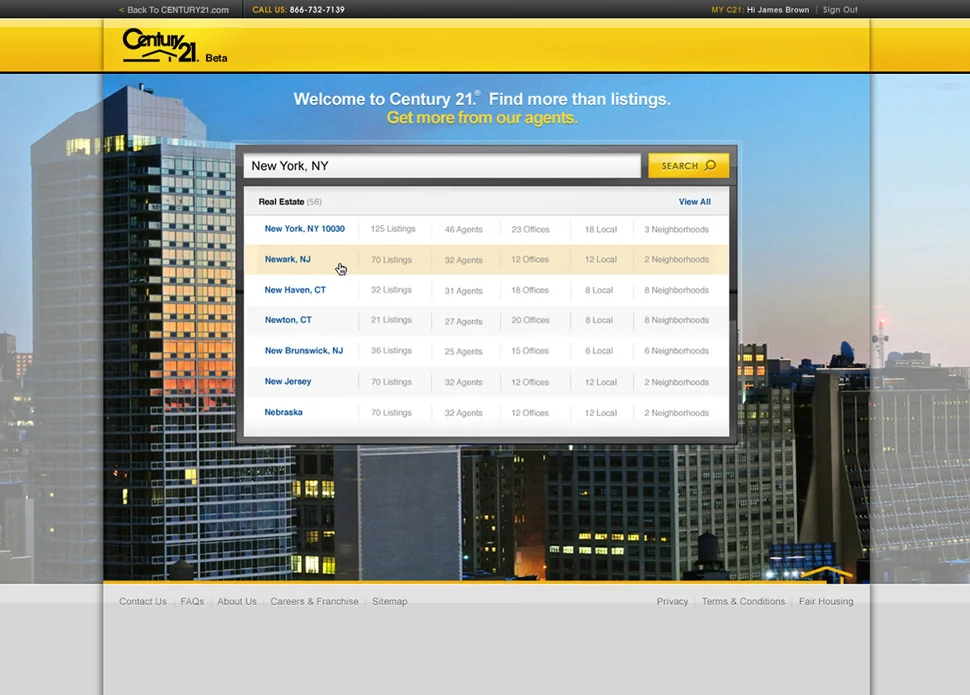970x695 pixels.
Task: Select the Nebraska result
Action: click(283, 412)
